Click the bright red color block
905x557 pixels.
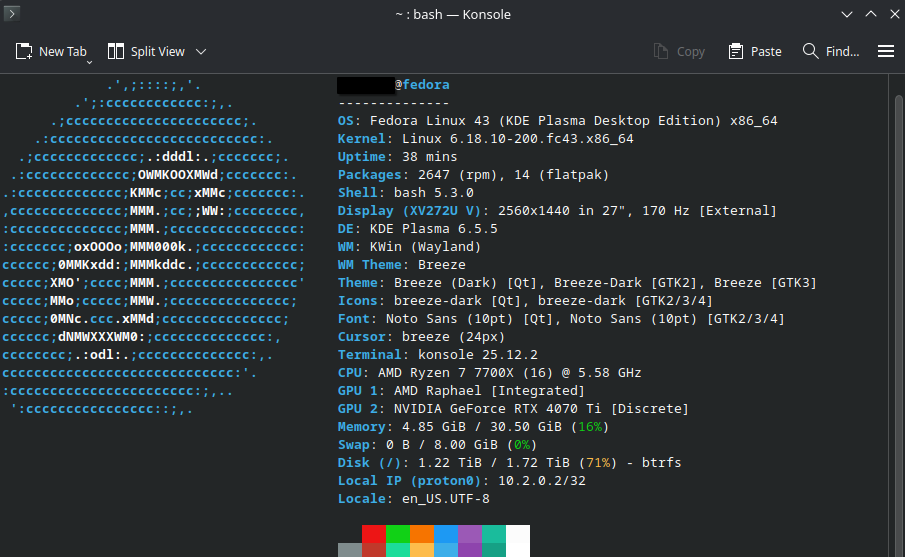[x=373, y=534]
